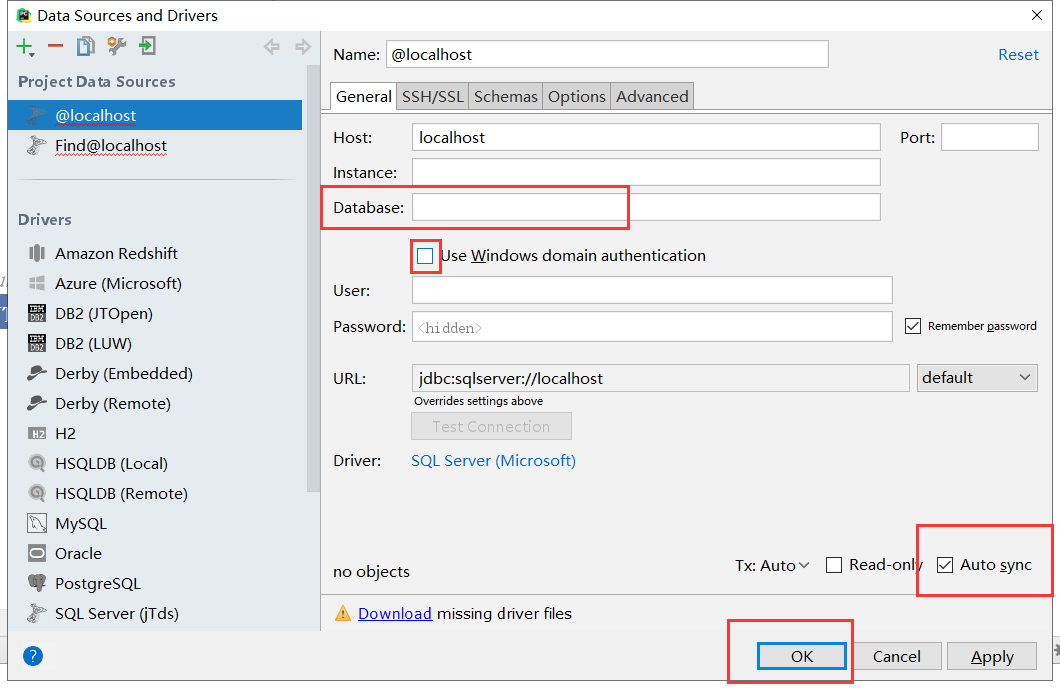1060x688 pixels.
Task: Select the MySQL driver in the Drivers list
Action: (x=77, y=523)
